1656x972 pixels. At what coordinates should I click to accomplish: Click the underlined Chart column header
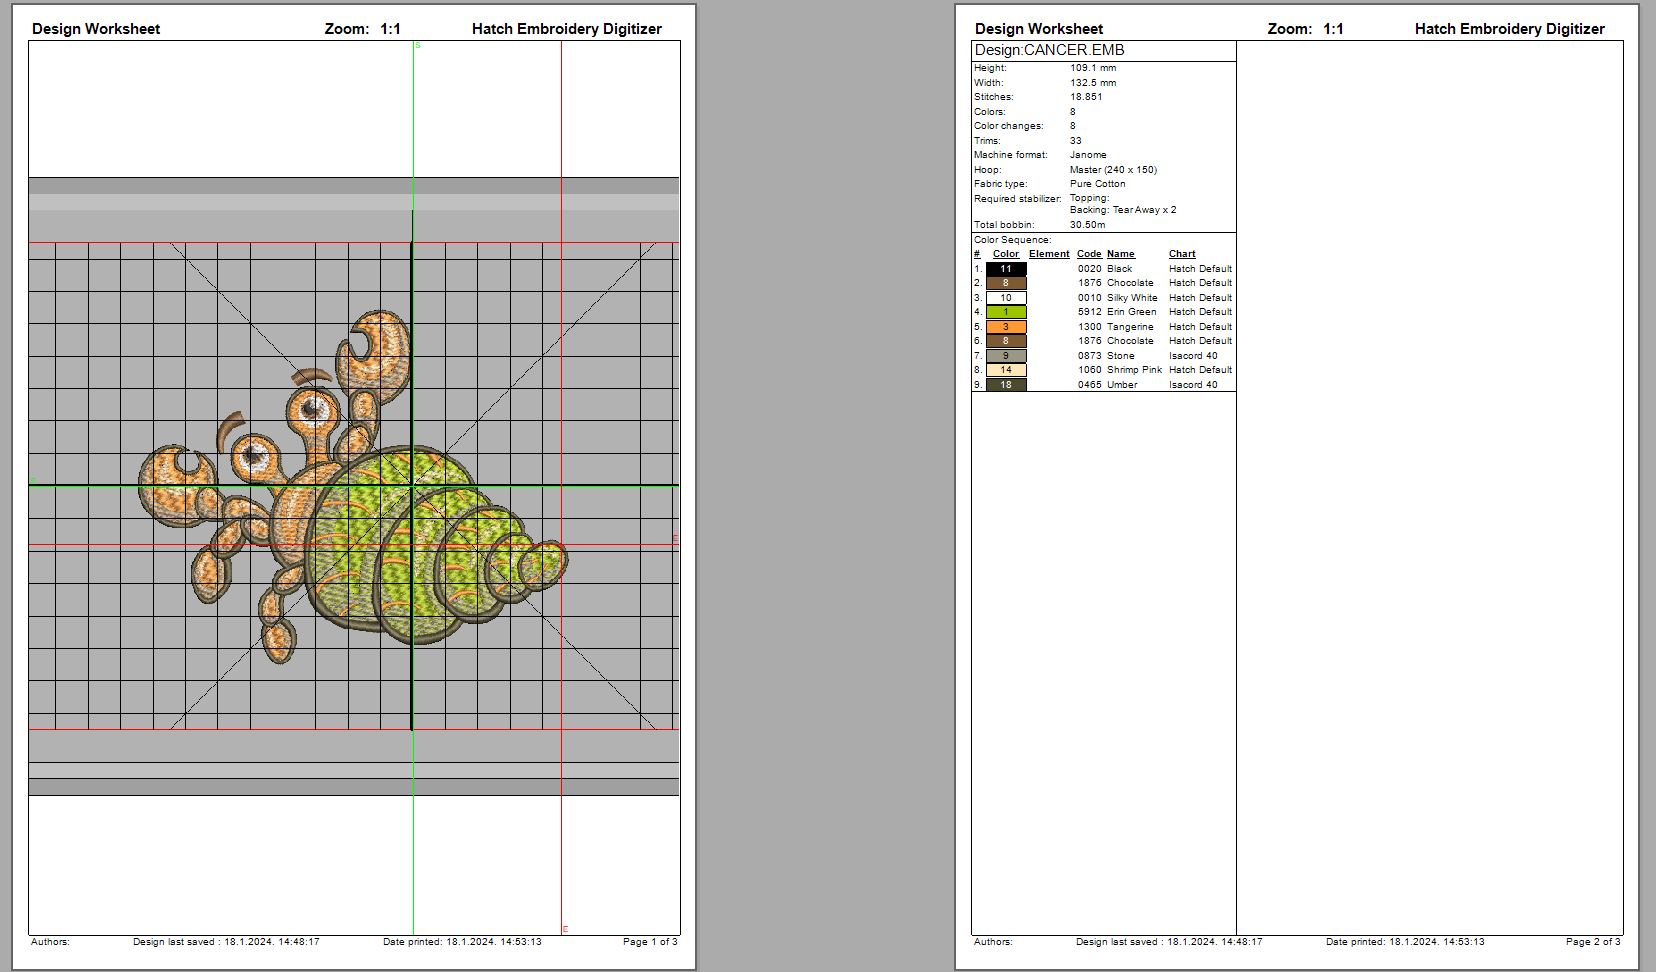(x=1182, y=254)
